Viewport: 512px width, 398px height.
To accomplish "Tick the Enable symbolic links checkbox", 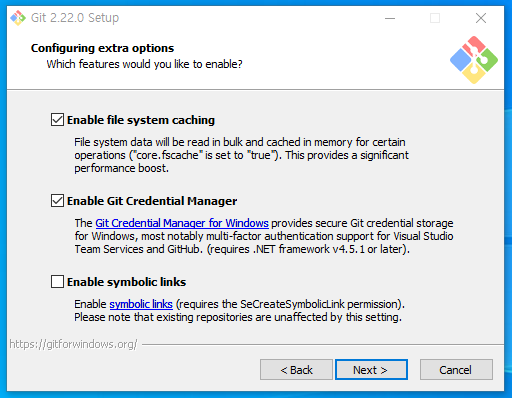I will [x=57, y=281].
